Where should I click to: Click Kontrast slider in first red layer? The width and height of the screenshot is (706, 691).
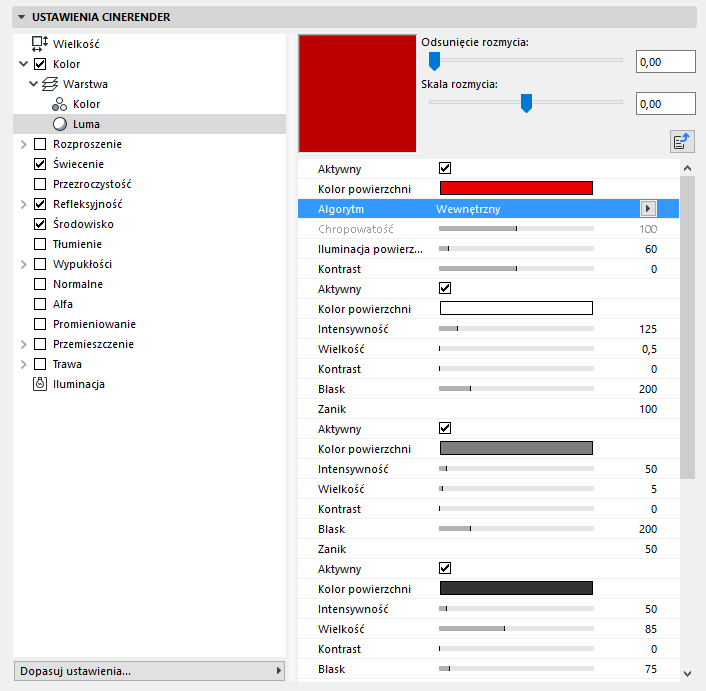pyautogui.click(x=516, y=269)
